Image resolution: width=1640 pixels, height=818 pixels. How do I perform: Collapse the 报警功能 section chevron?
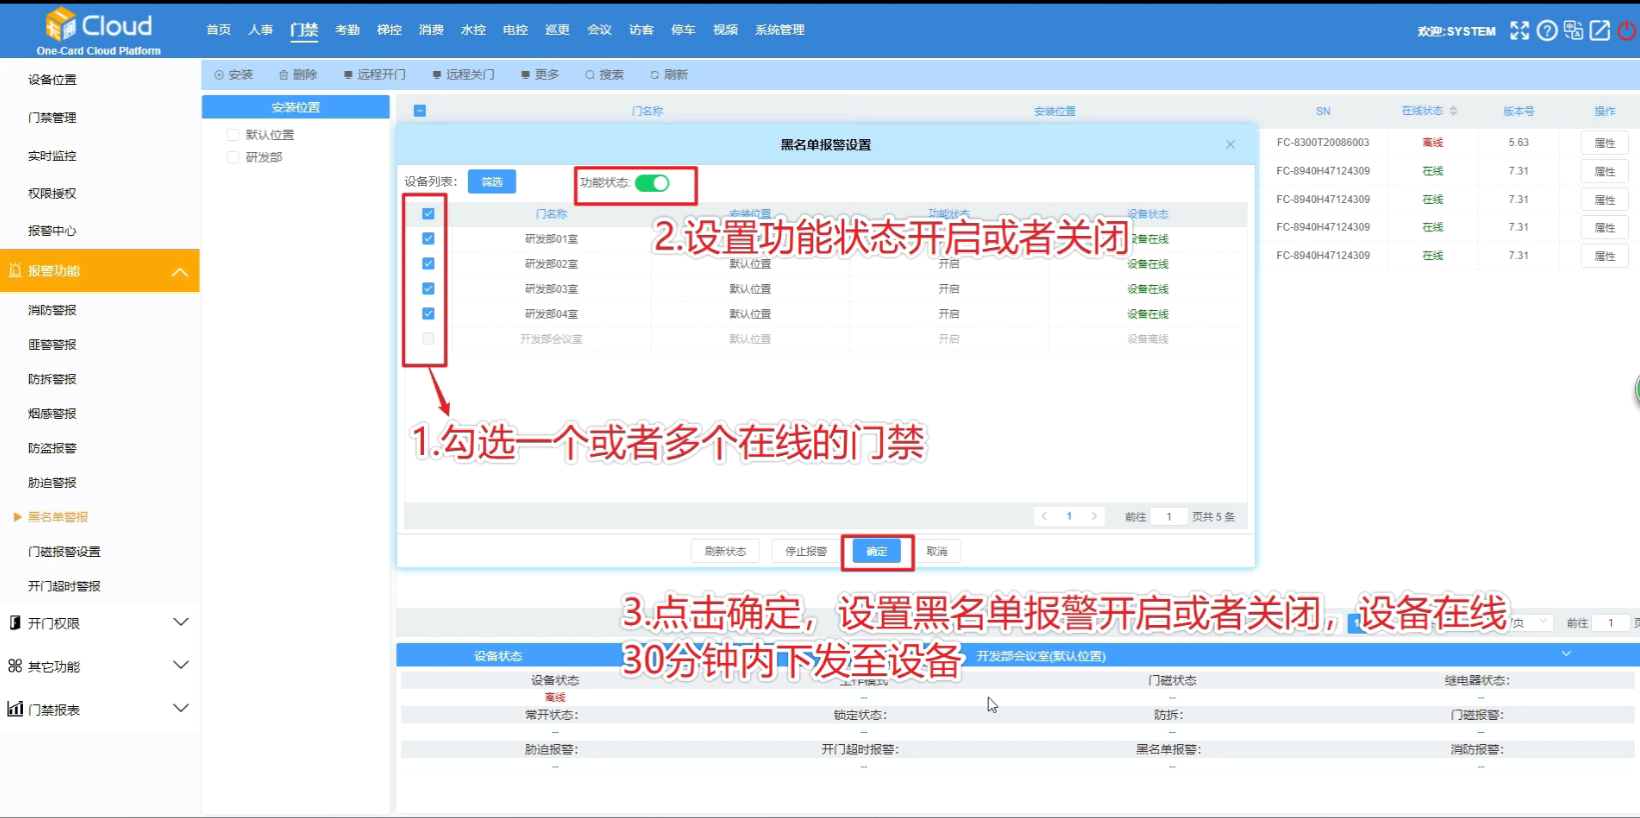pyautogui.click(x=180, y=272)
